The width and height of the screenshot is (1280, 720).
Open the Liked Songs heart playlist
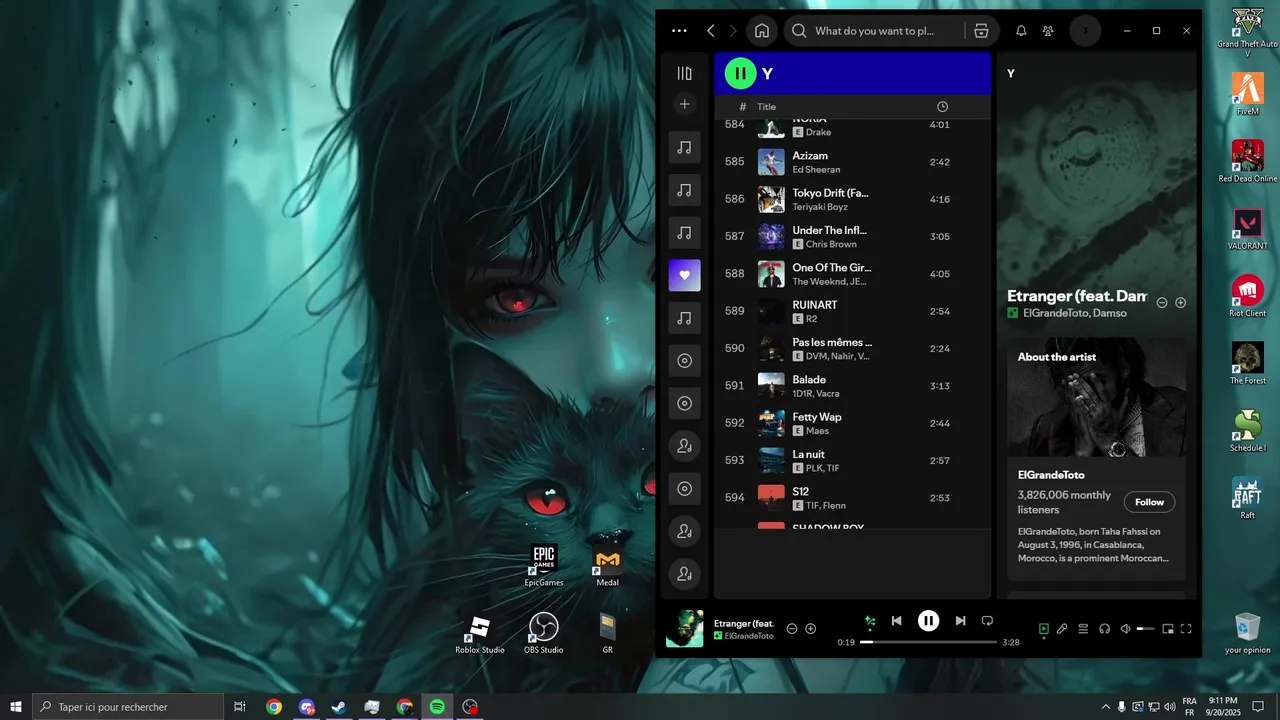[x=684, y=275]
